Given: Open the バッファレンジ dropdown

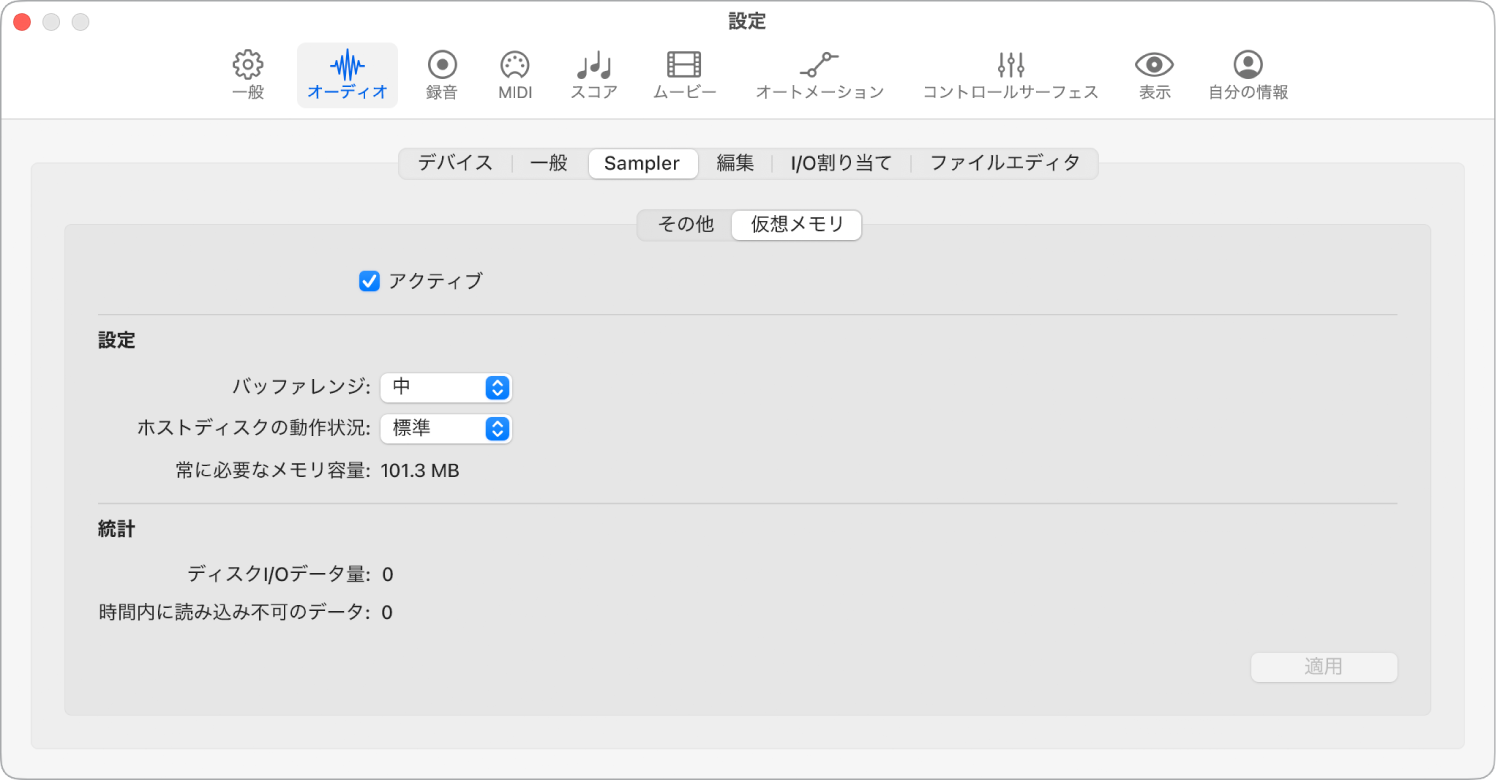Looking at the screenshot, I should [446, 387].
